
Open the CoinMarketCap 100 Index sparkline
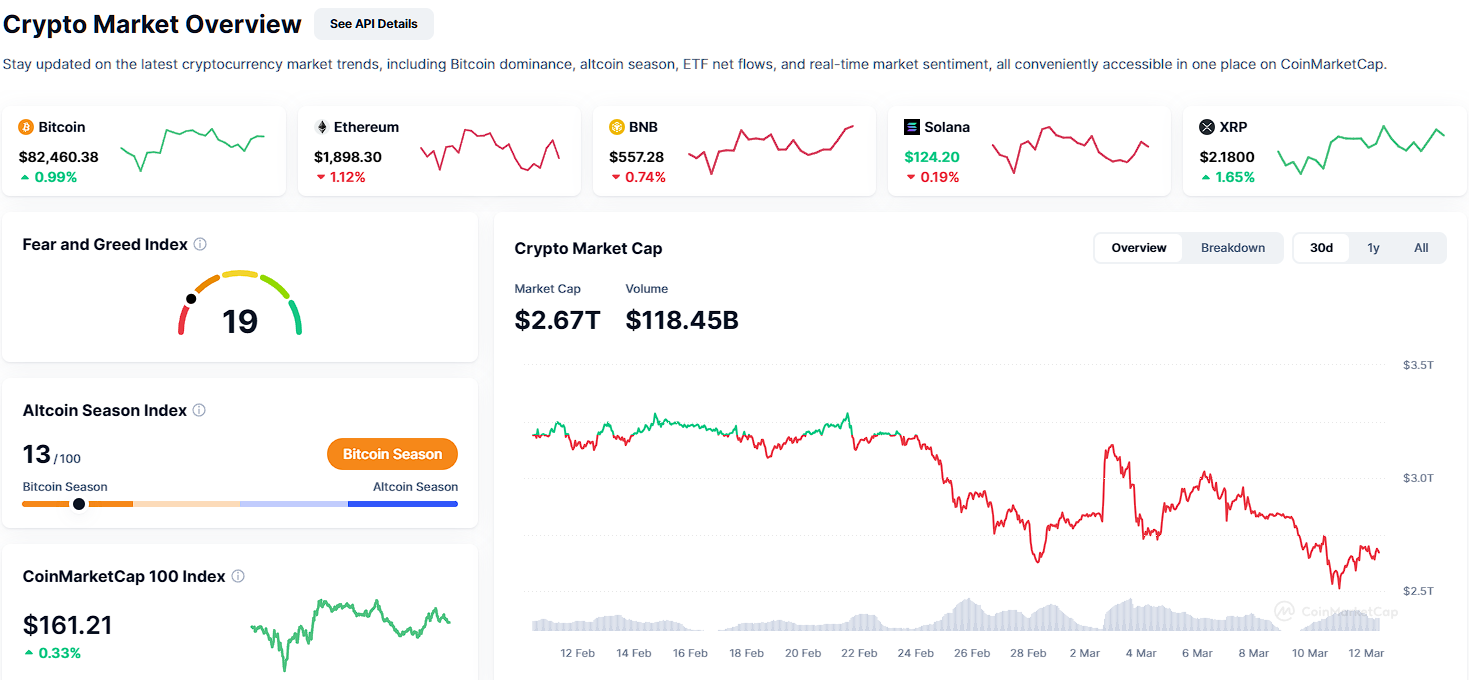(350, 628)
